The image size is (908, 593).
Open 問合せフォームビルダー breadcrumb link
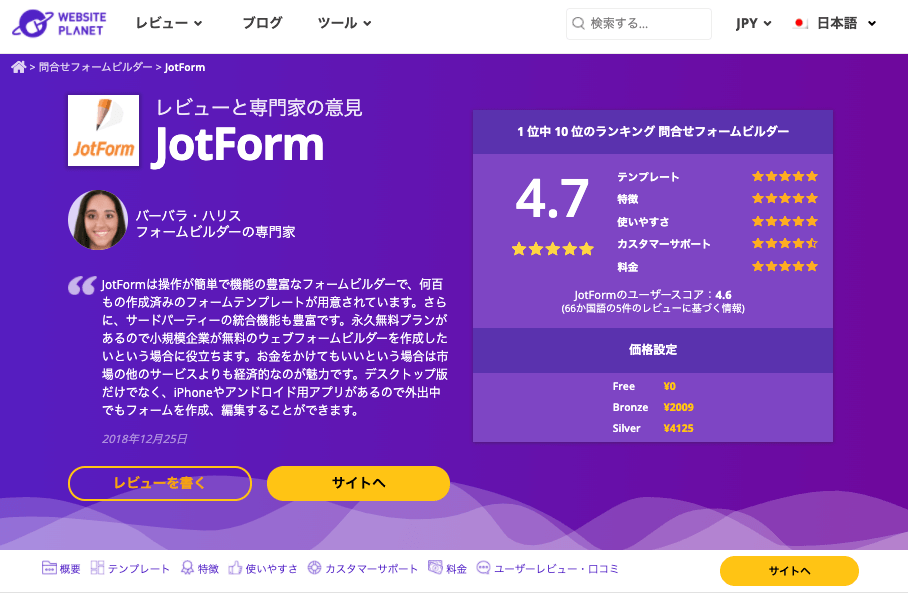click(96, 67)
